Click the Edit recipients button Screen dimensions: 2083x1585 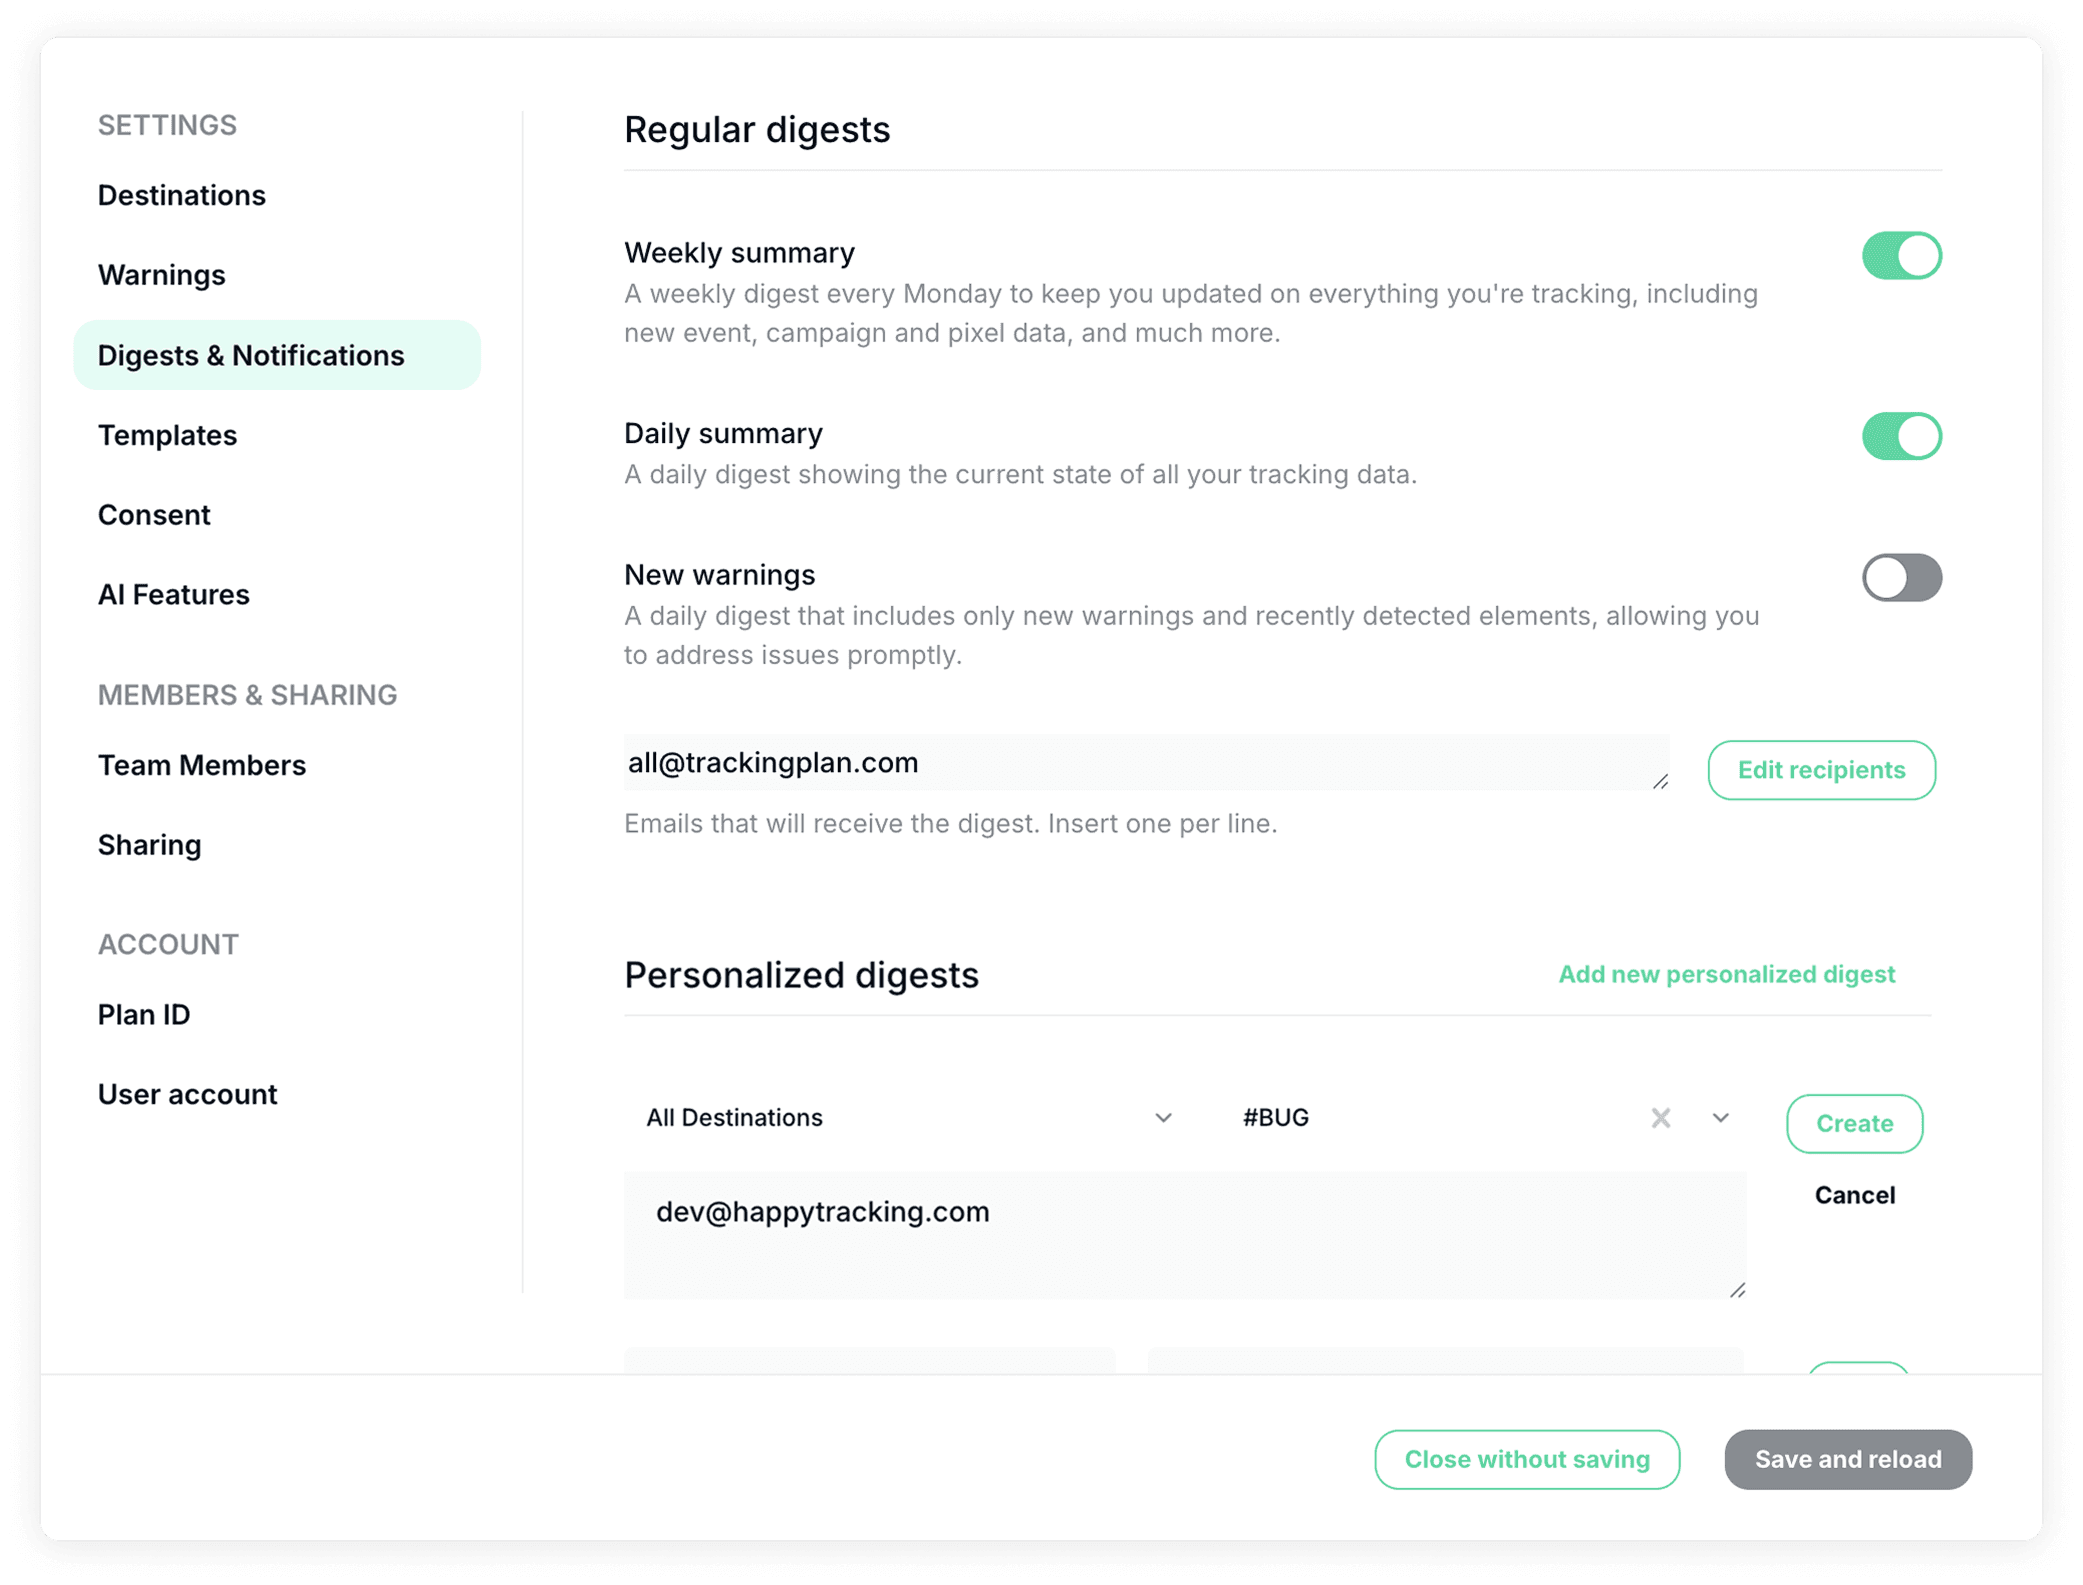tap(1821, 770)
